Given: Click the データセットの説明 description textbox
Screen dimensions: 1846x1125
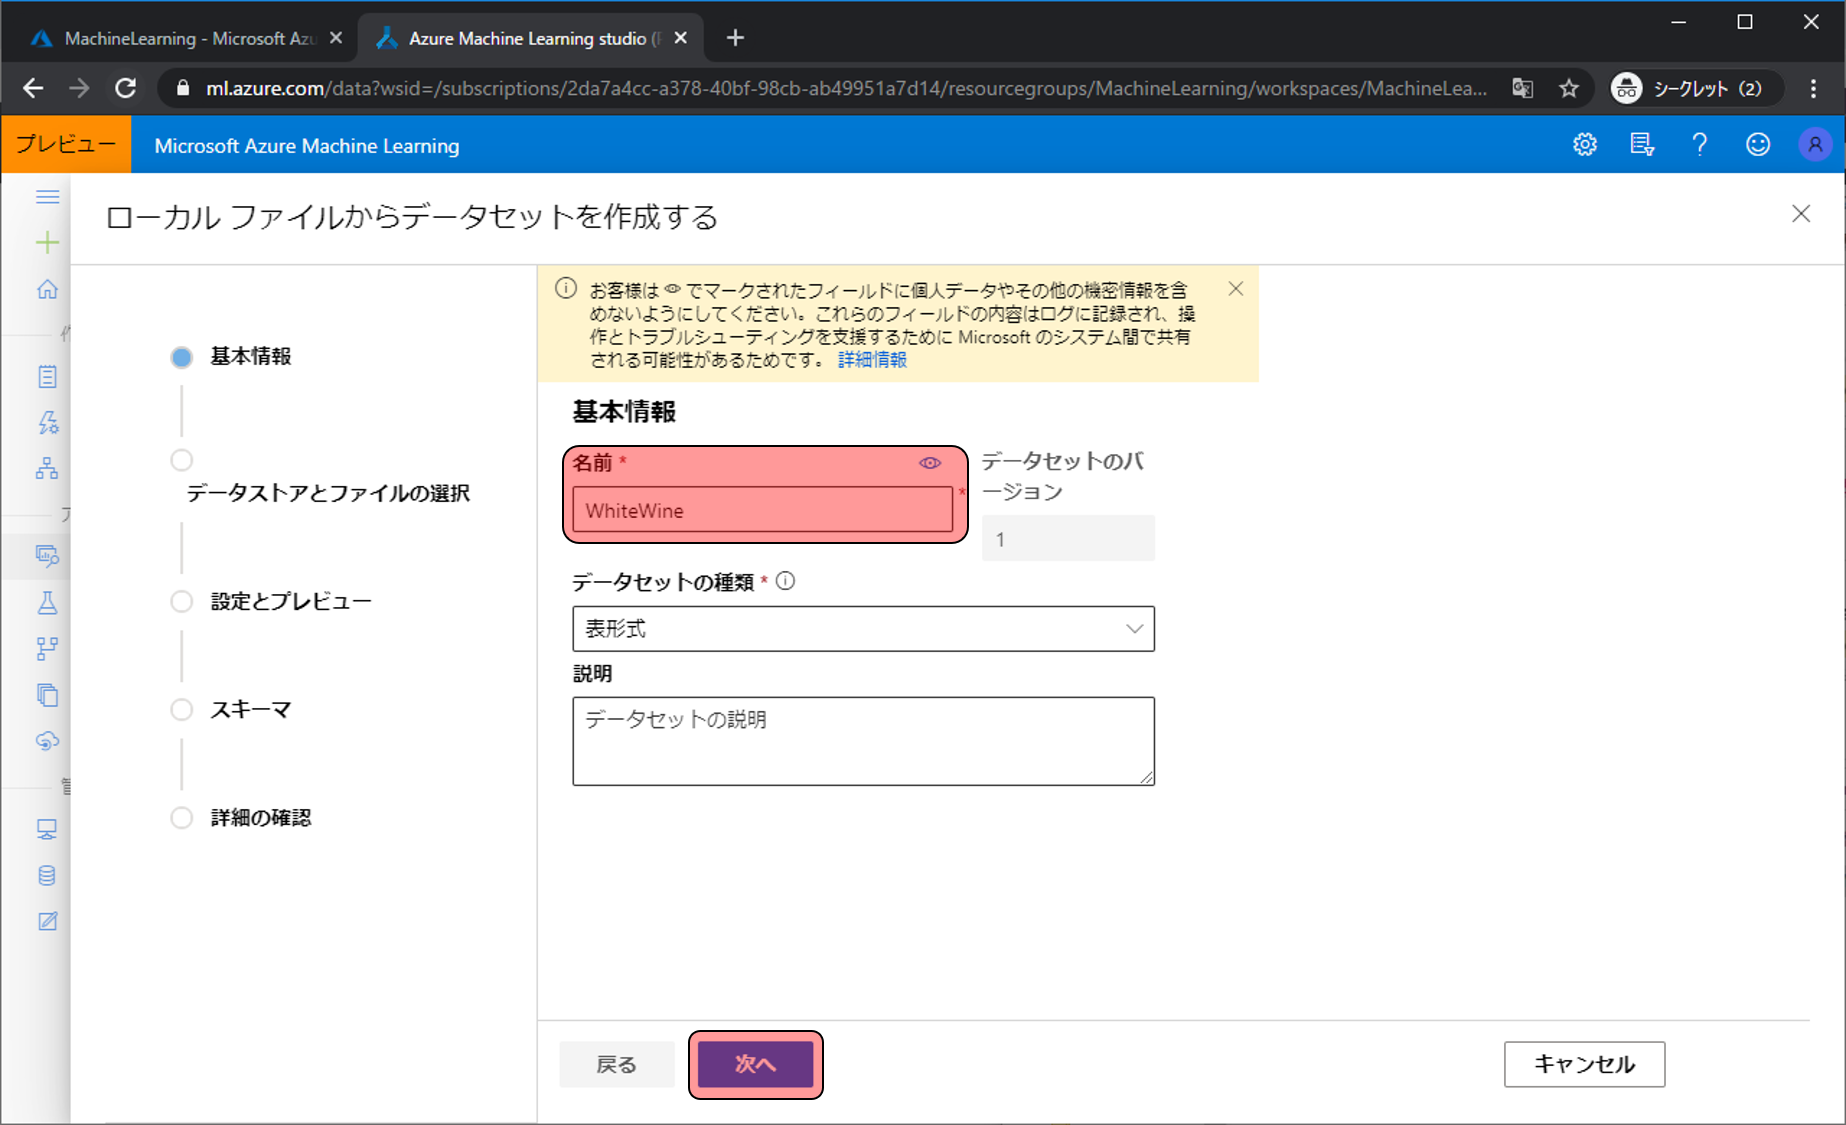Looking at the screenshot, I should click(863, 741).
